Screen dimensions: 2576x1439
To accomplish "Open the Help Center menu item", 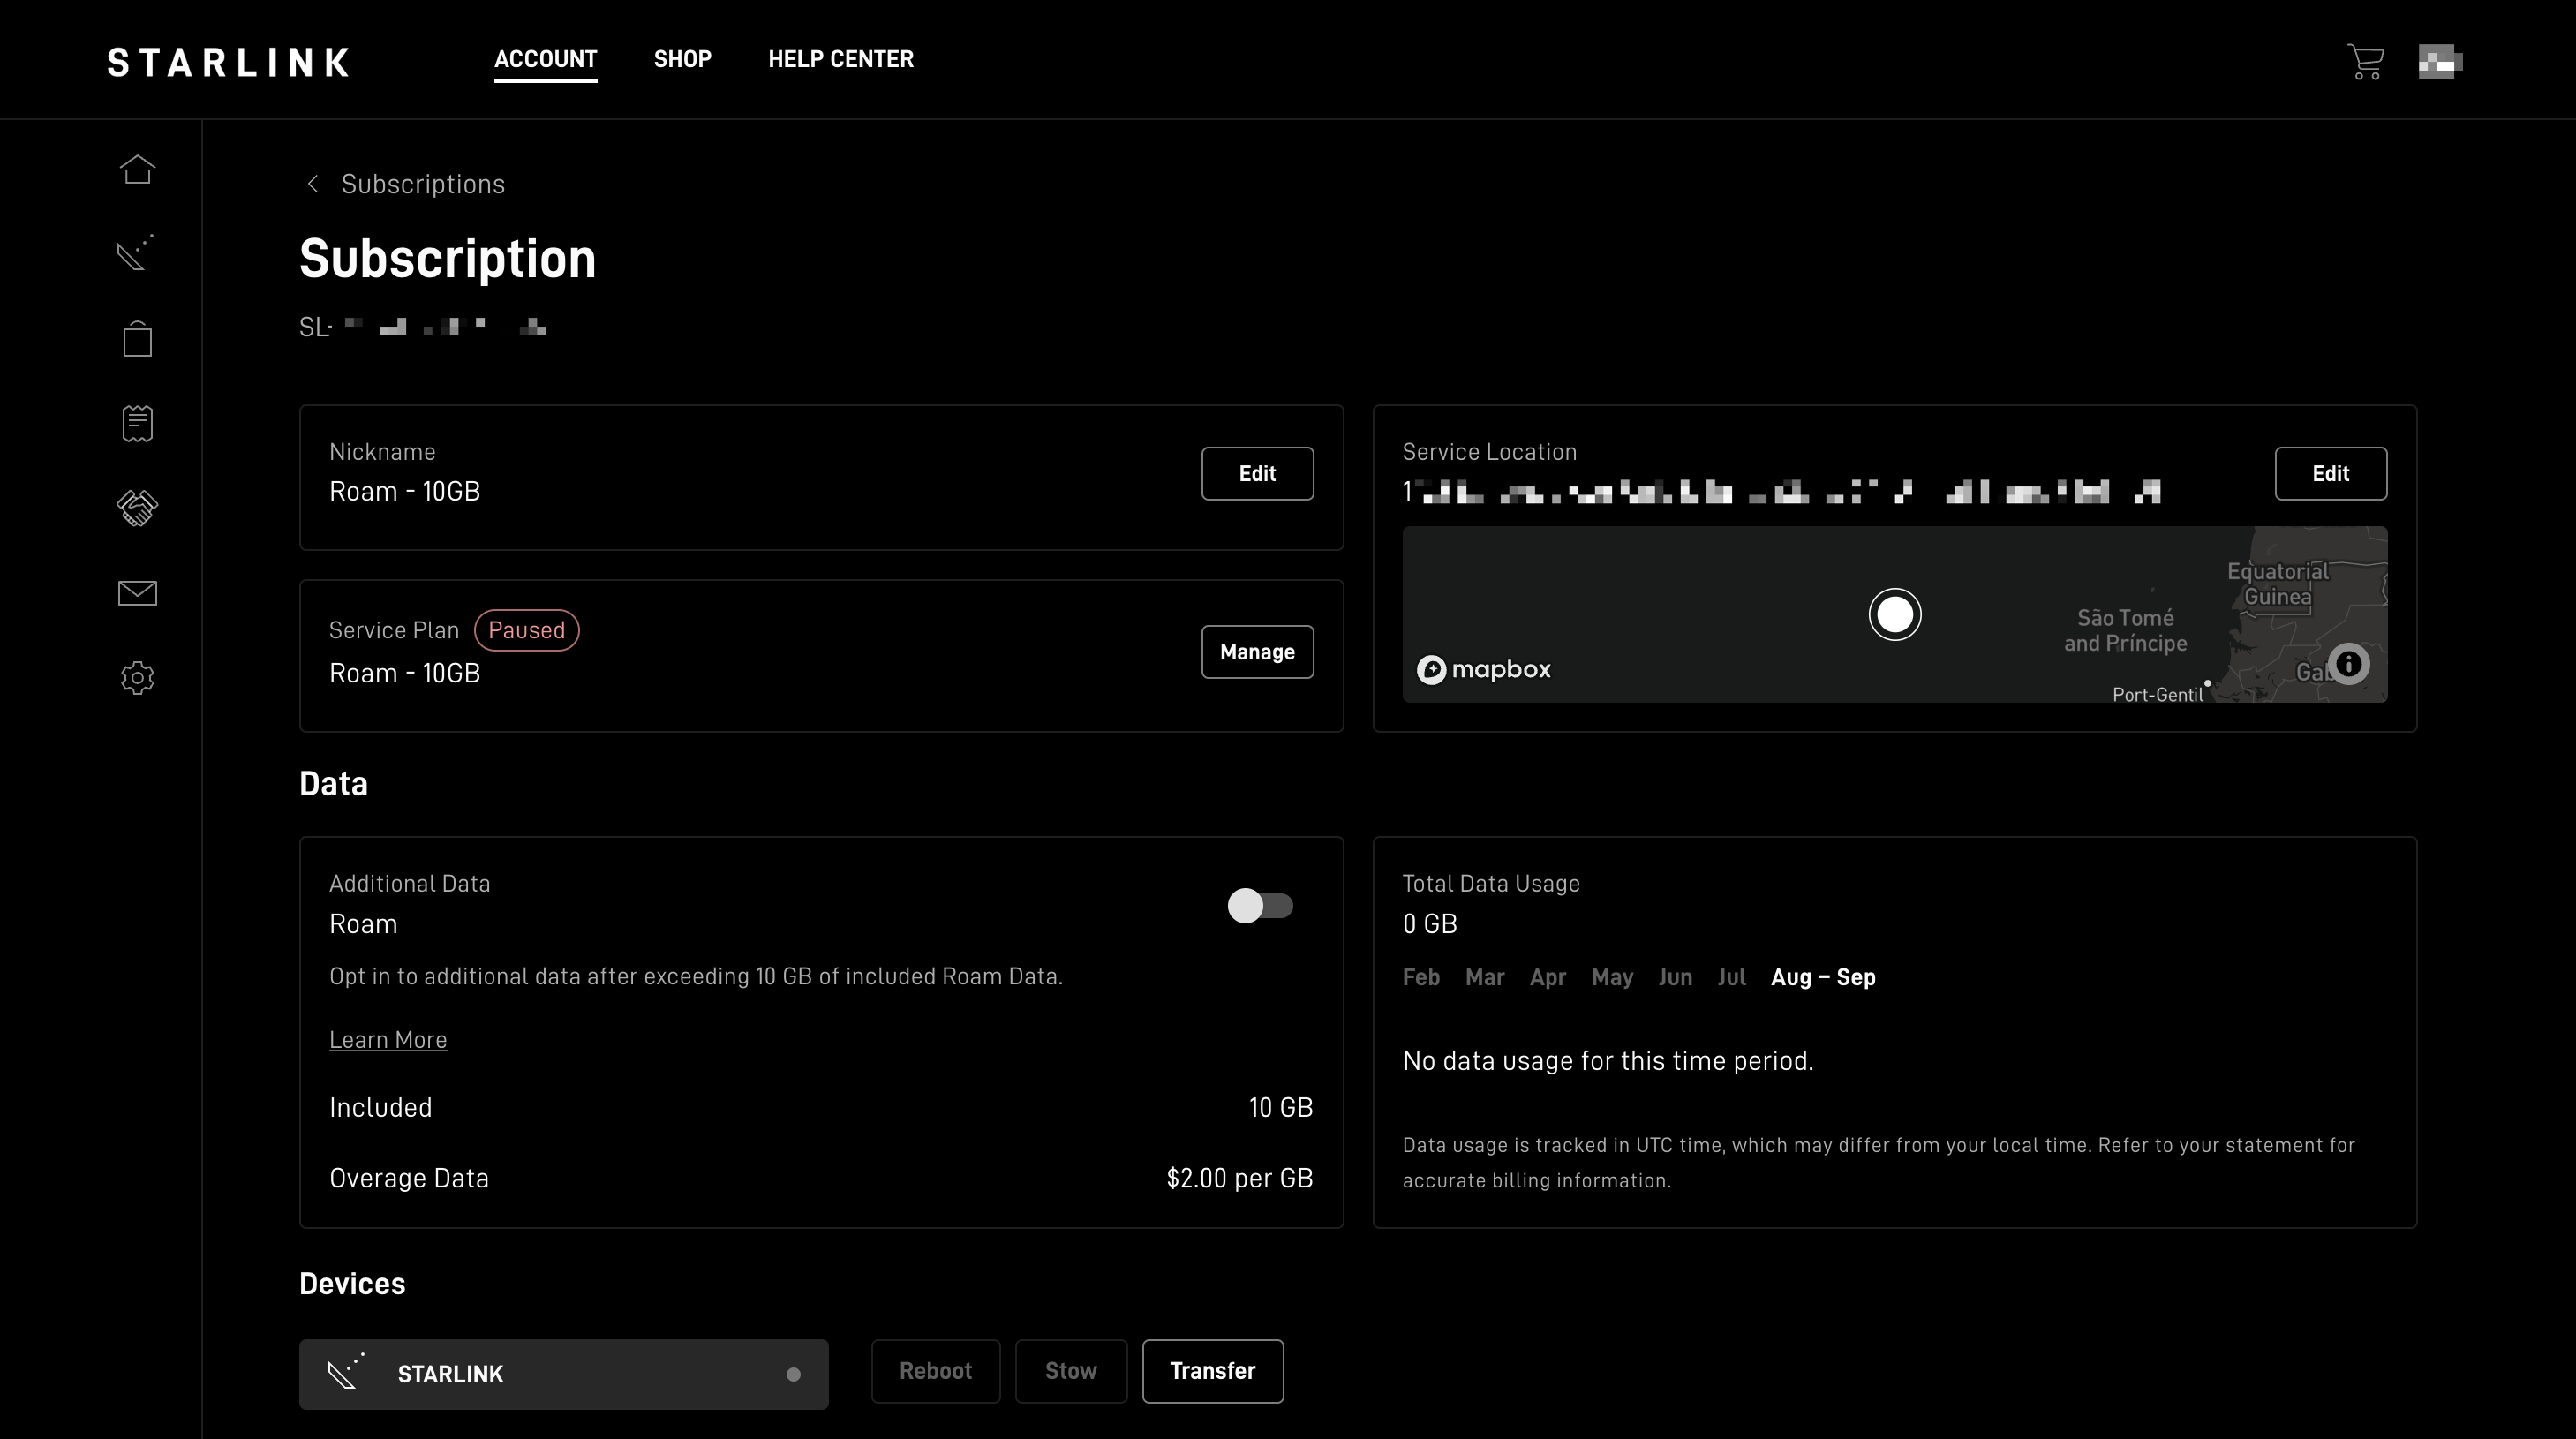I will (840, 59).
